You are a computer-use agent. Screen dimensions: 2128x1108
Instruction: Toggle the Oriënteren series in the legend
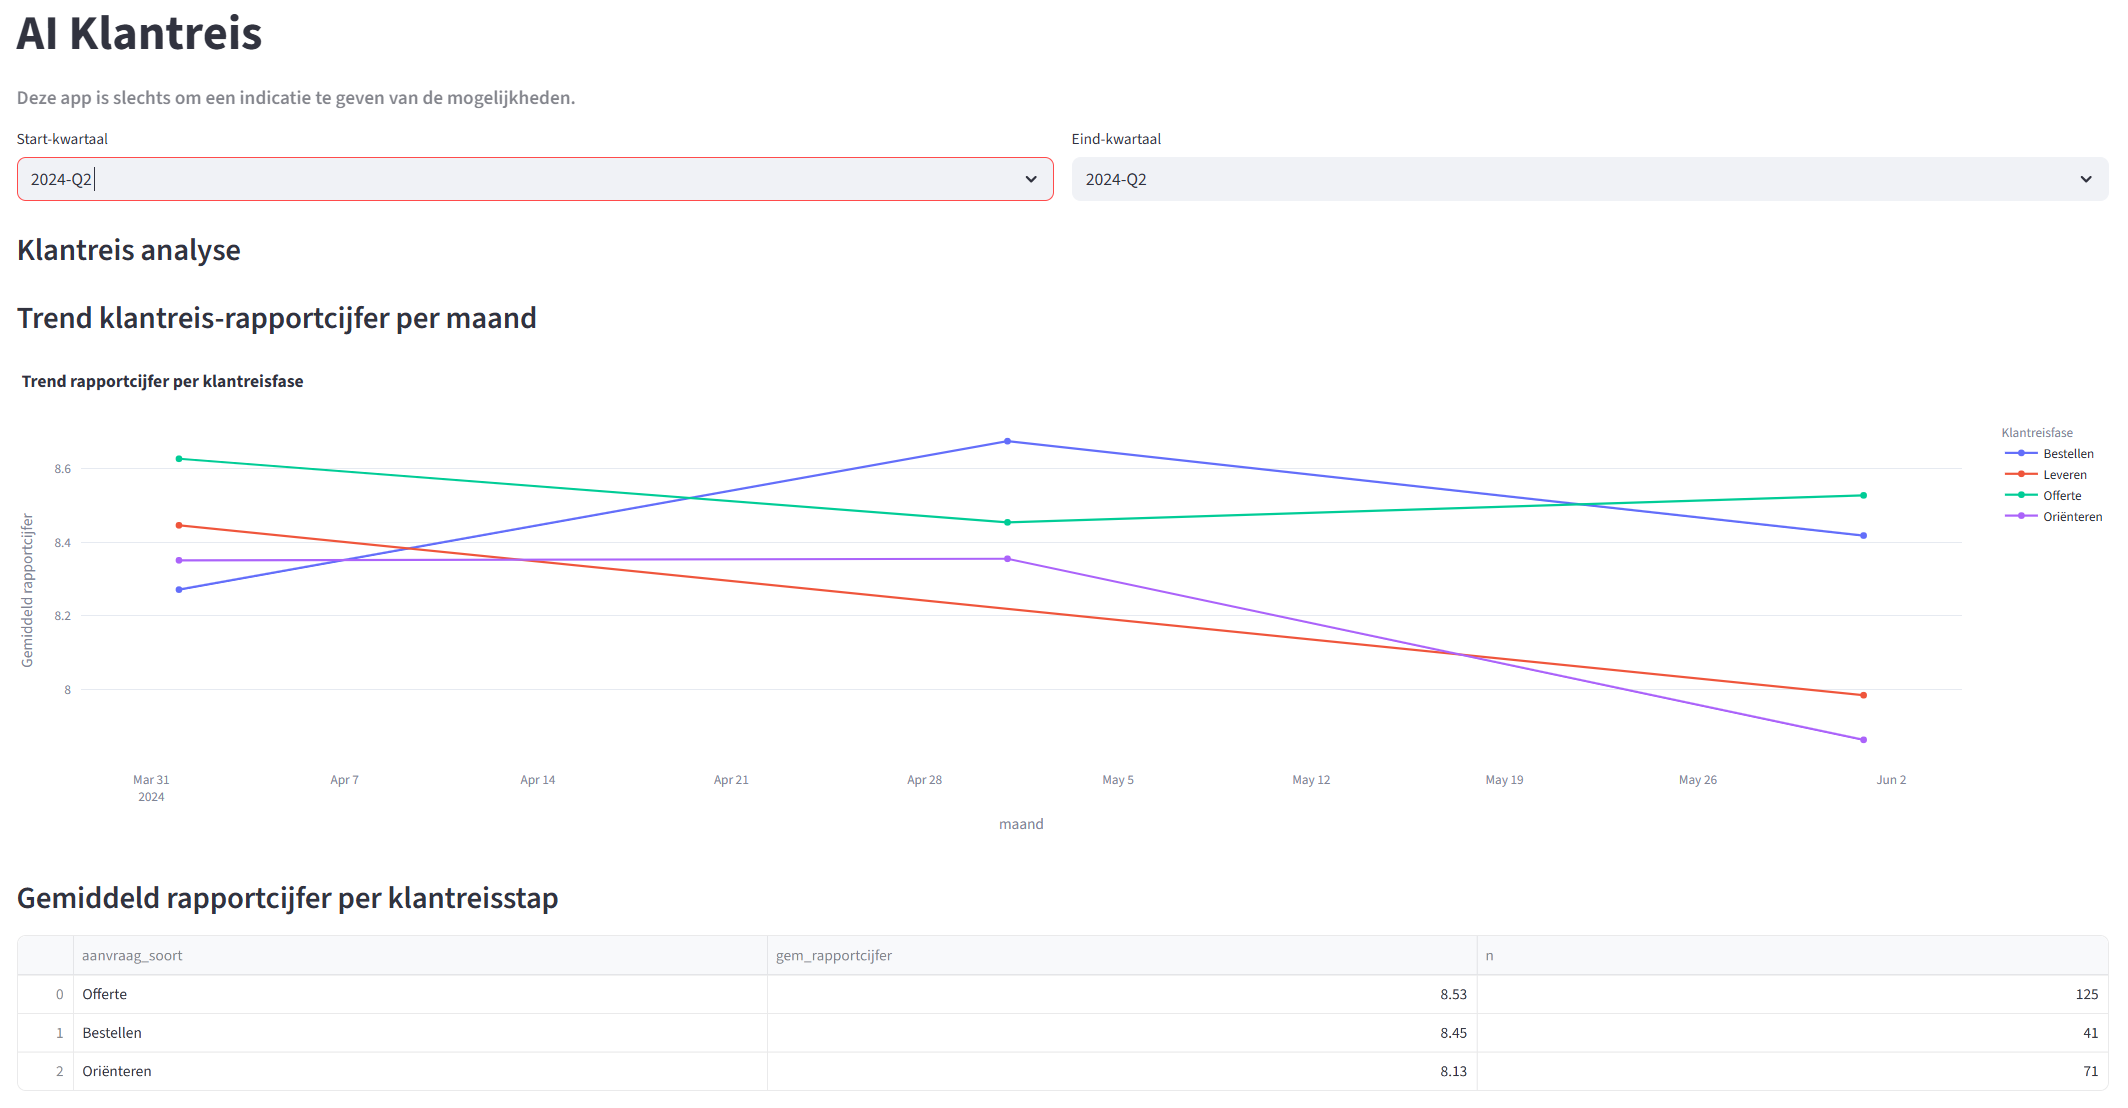(x=2071, y=517)
